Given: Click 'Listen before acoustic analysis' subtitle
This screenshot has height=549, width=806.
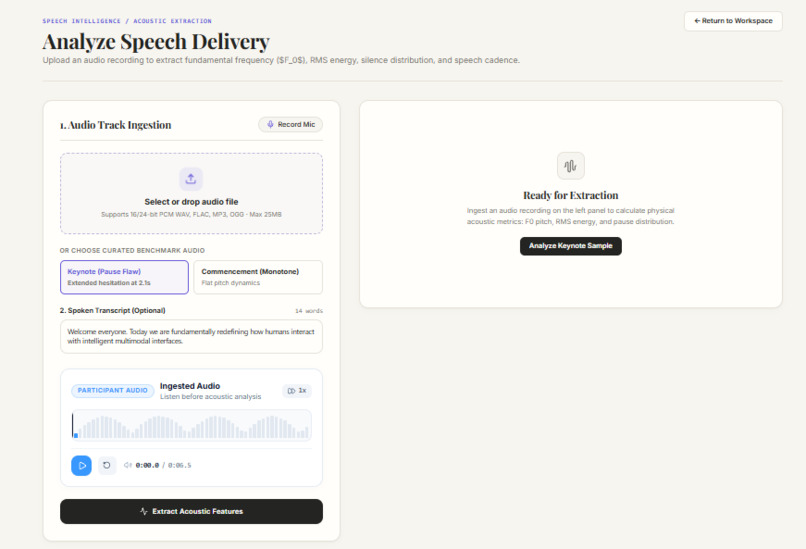Looking at the screenshot, I should (210, 397).
